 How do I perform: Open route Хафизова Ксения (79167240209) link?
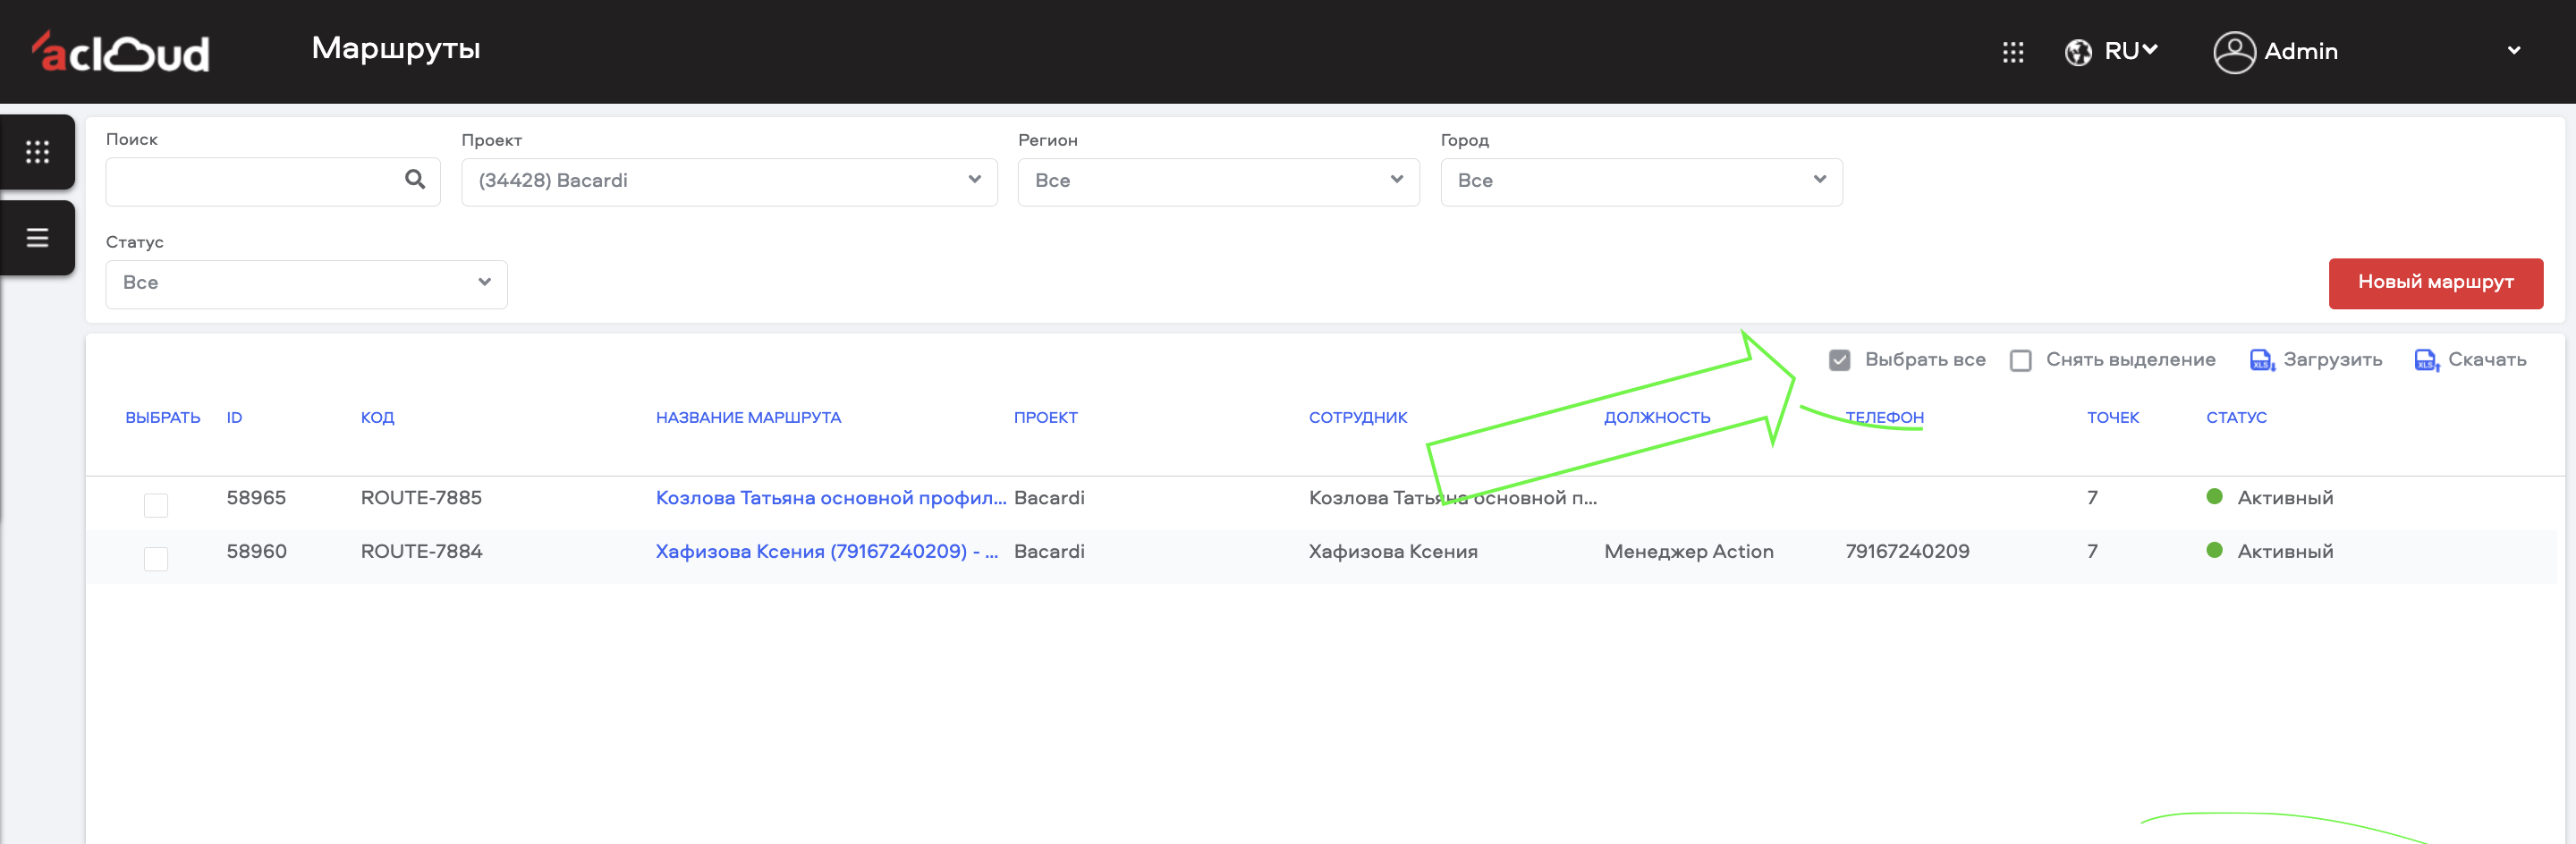[826, 552]
